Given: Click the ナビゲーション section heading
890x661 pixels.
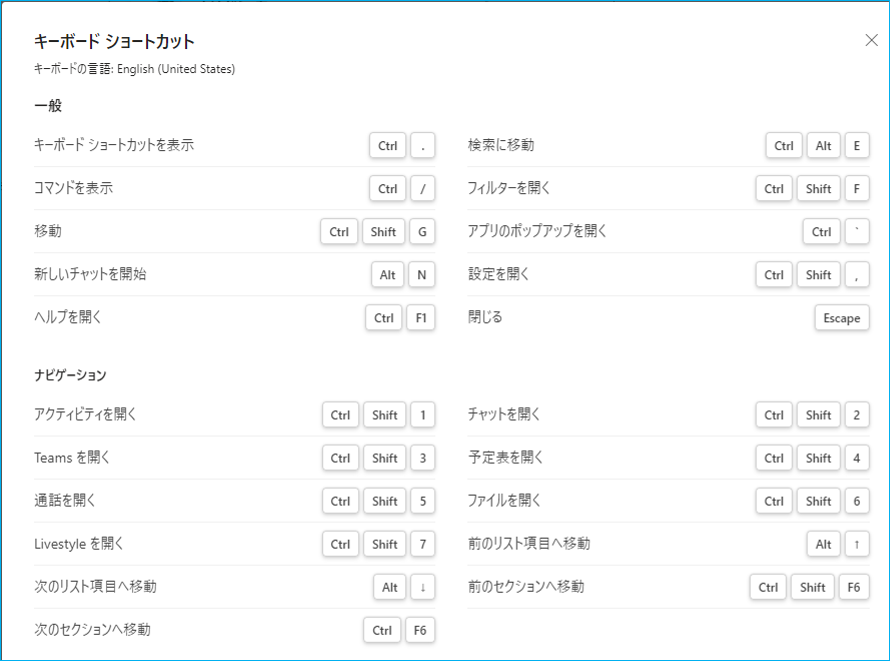Looking at the screenshot, I should click(70, 375).
